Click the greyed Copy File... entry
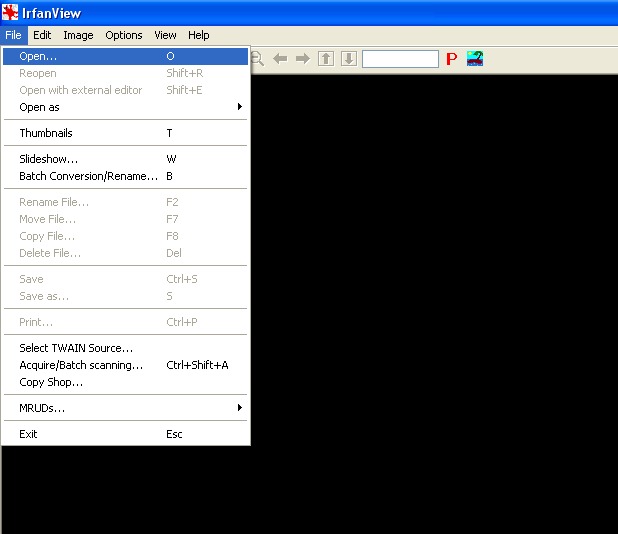 tap(125, 236)
